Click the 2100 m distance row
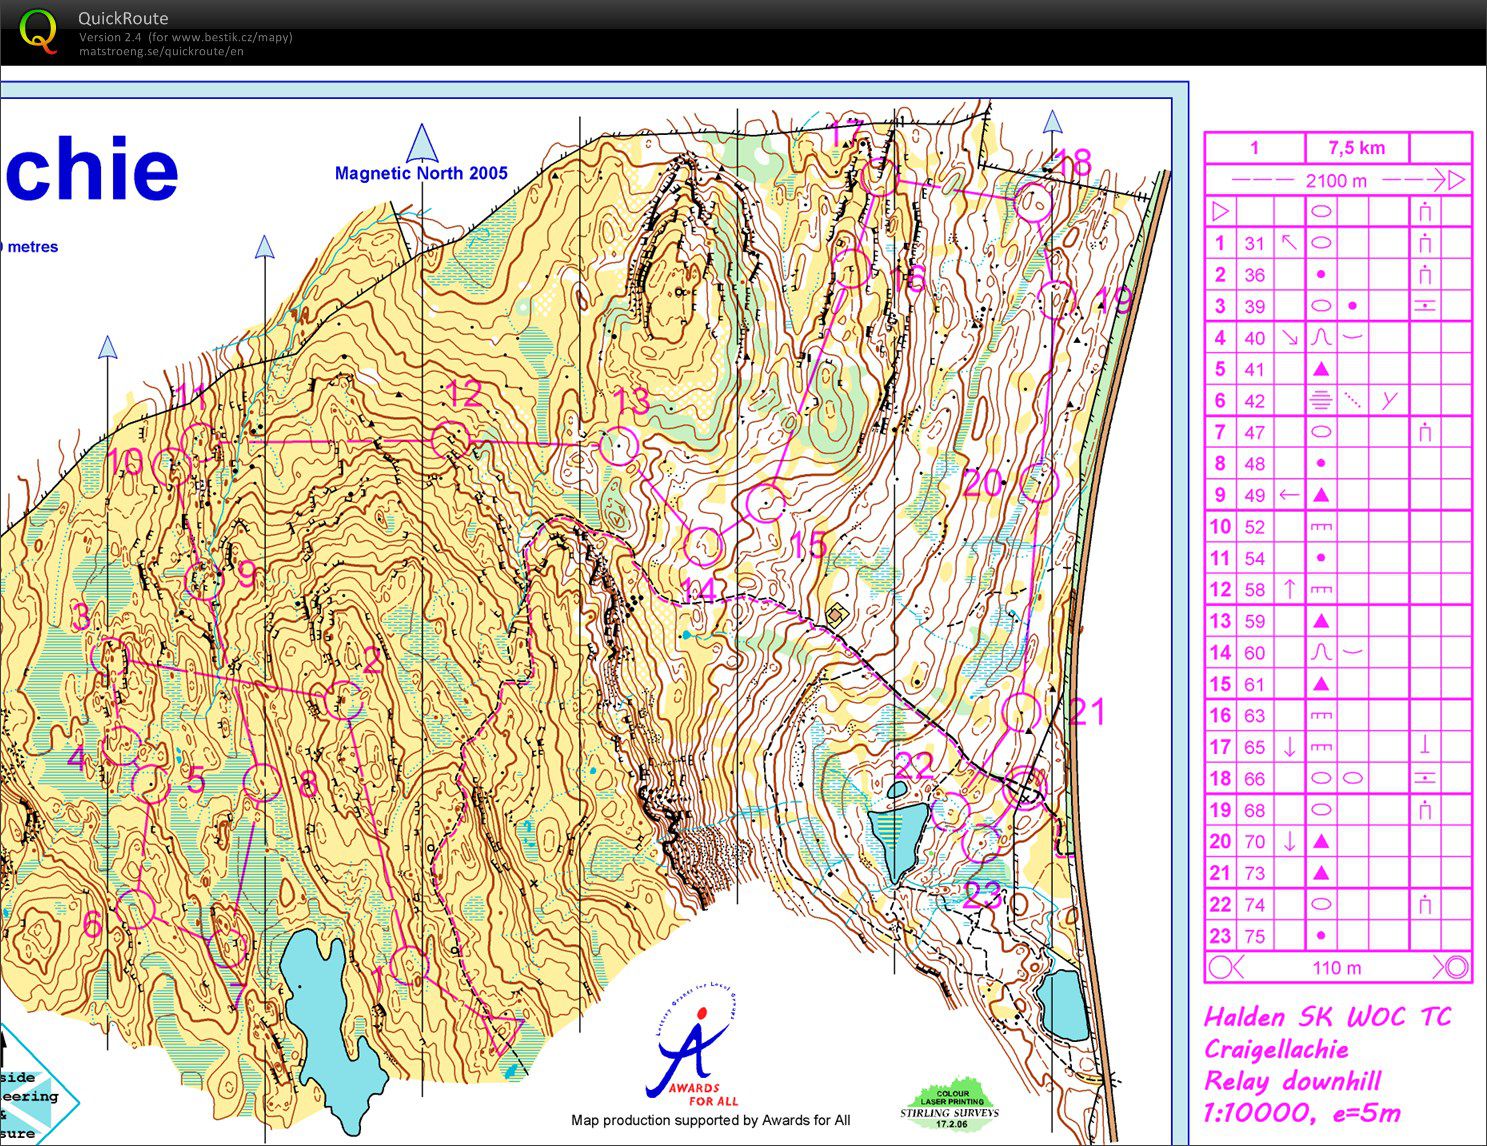 tap(1338, 180)
